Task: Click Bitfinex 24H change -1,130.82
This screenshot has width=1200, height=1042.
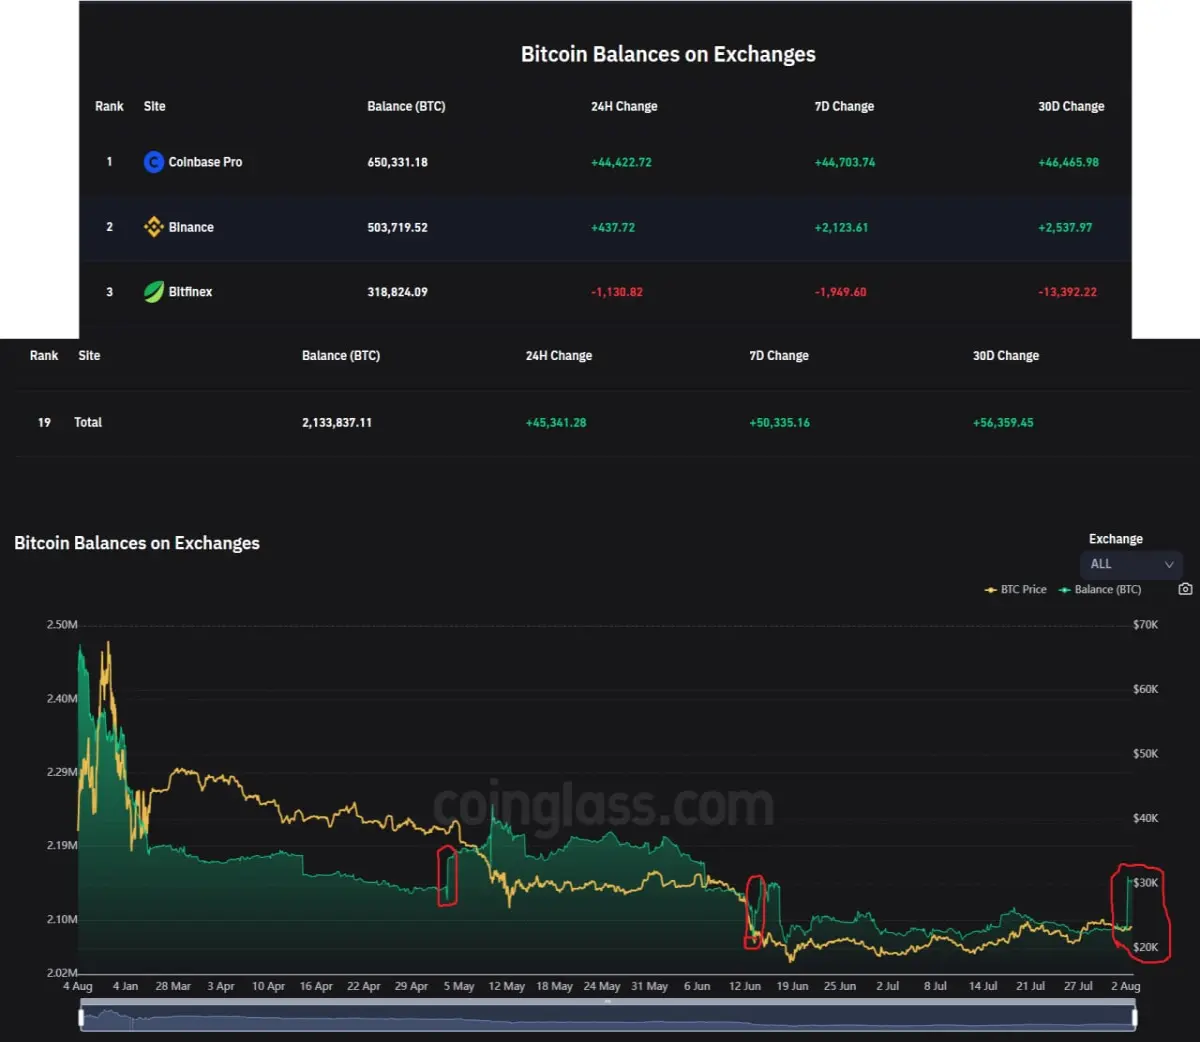Action: (x=617, y=292)
